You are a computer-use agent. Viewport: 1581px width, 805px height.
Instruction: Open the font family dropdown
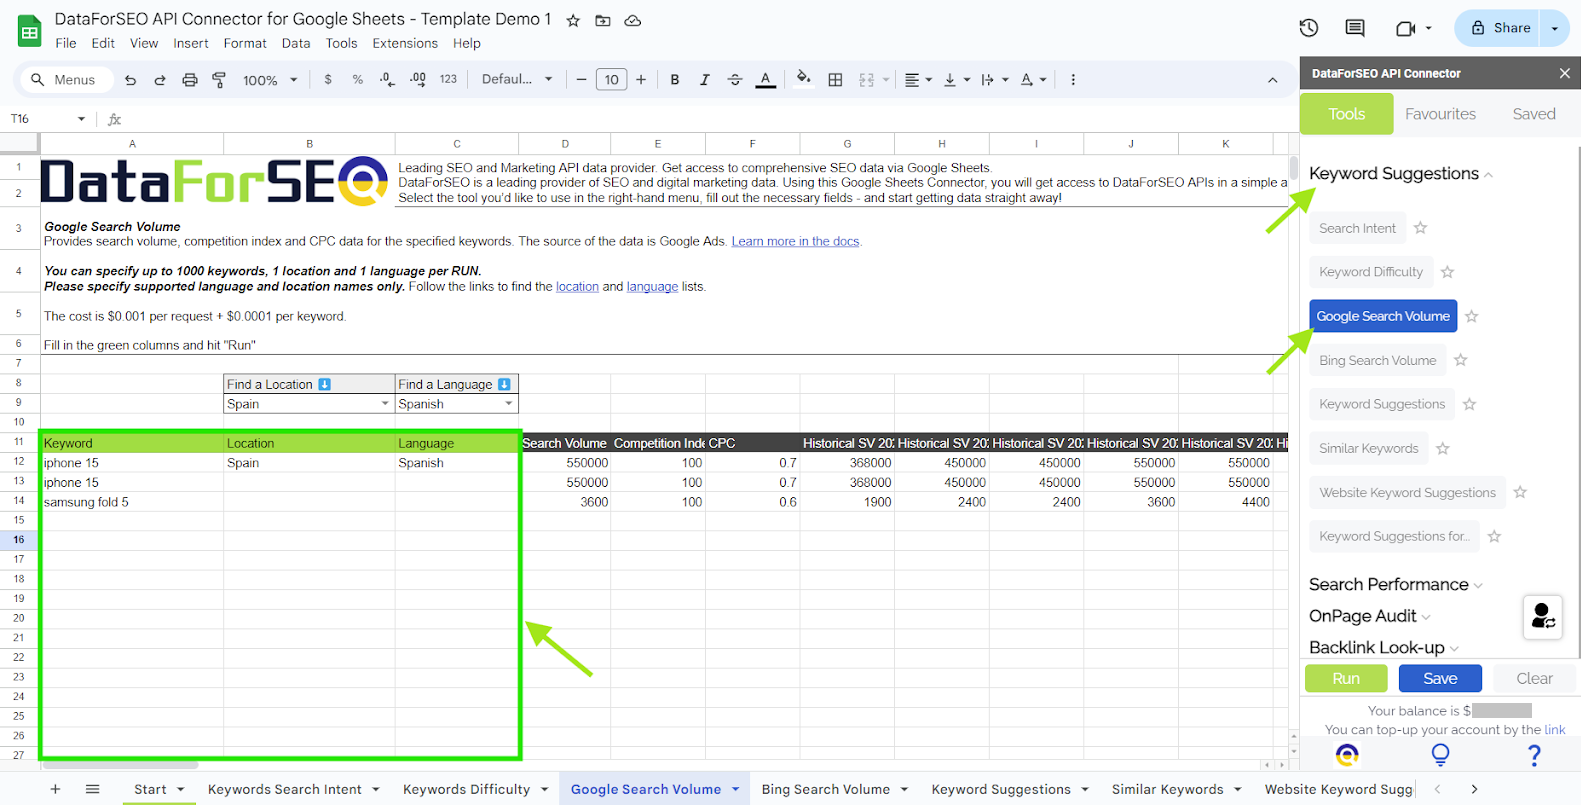pos(517,80)
